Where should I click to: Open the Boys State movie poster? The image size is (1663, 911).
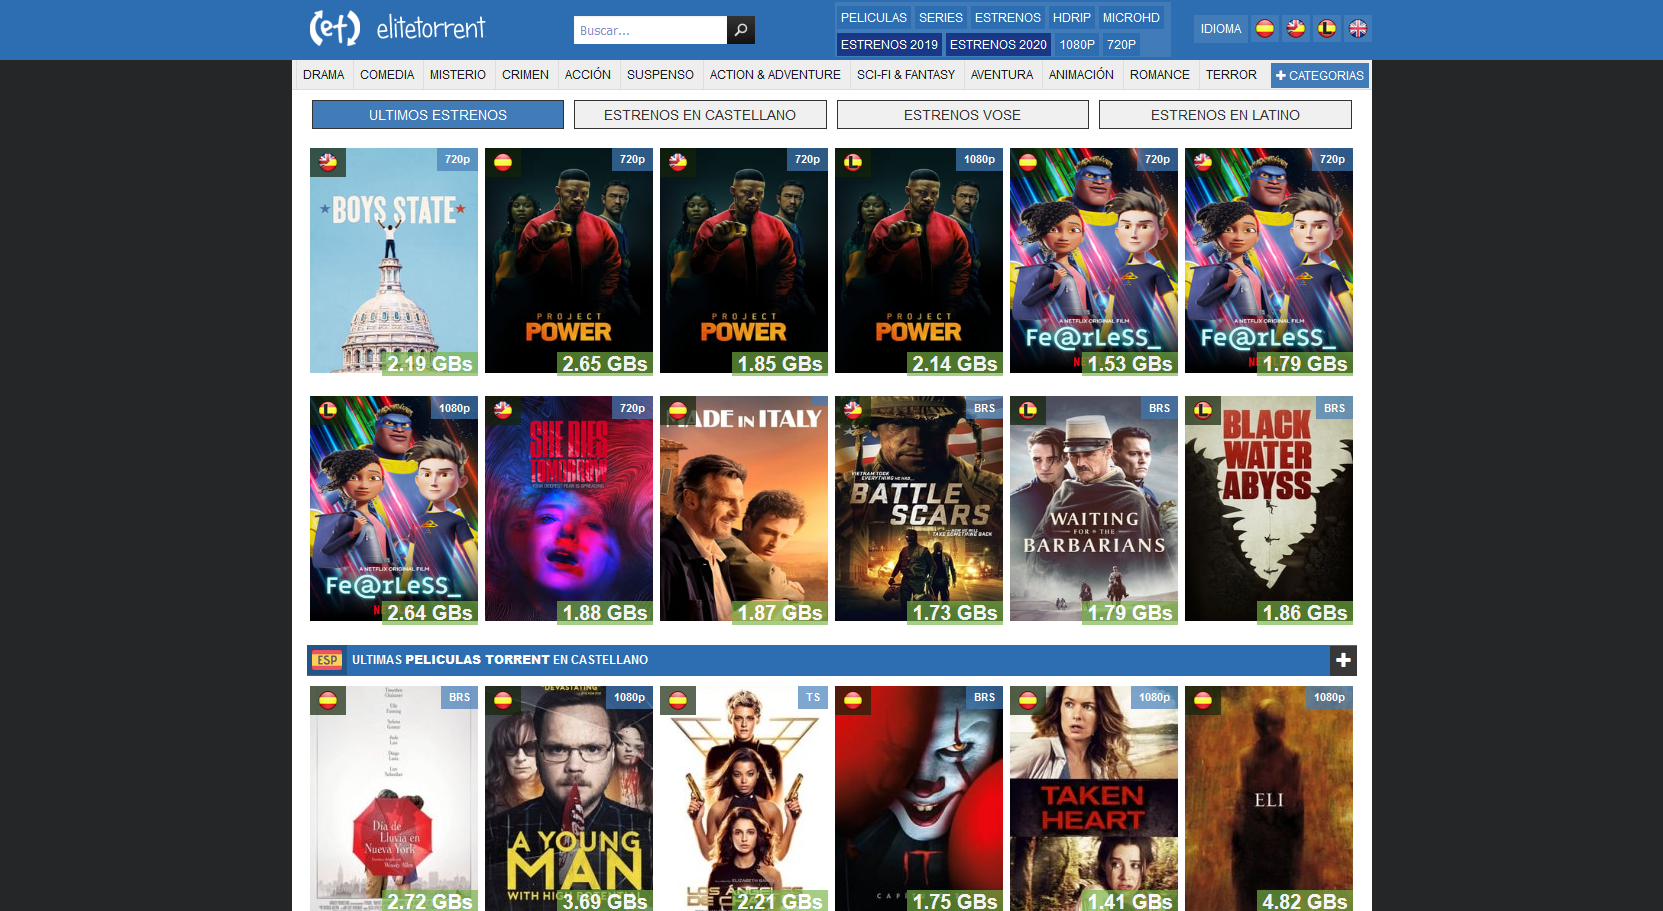coord(394,260)
